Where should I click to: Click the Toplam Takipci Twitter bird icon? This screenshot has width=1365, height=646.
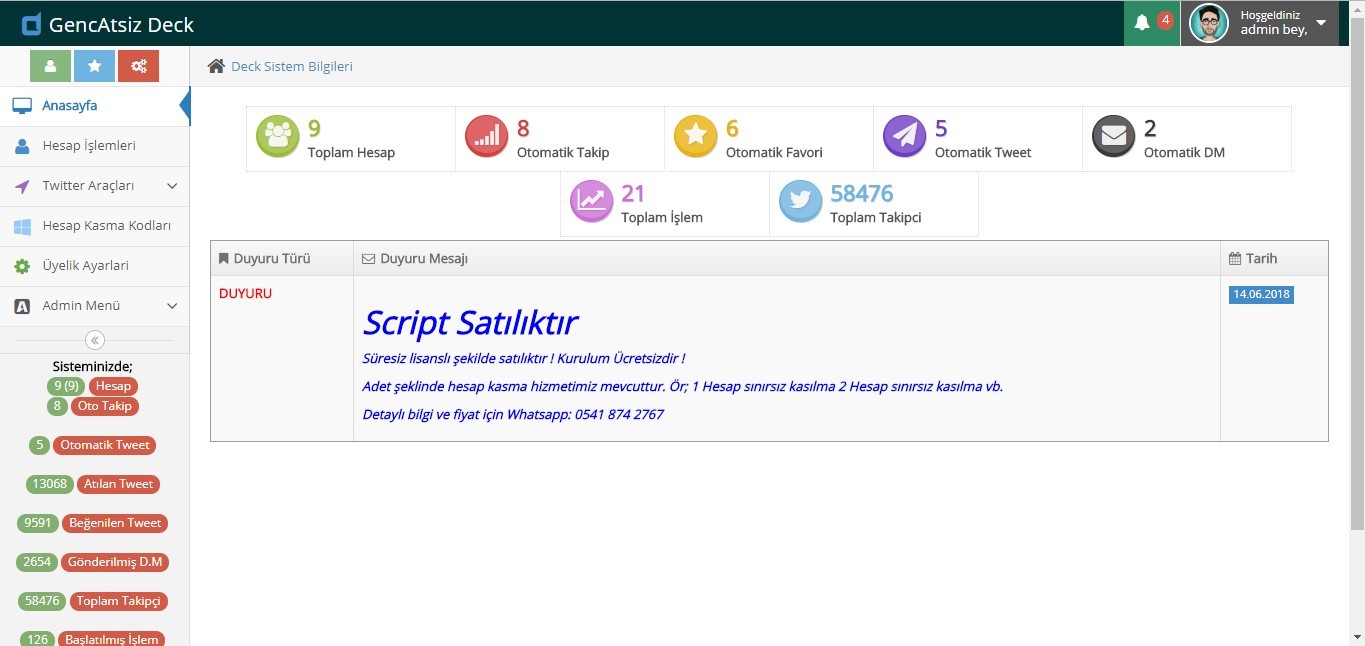[800, 203]
